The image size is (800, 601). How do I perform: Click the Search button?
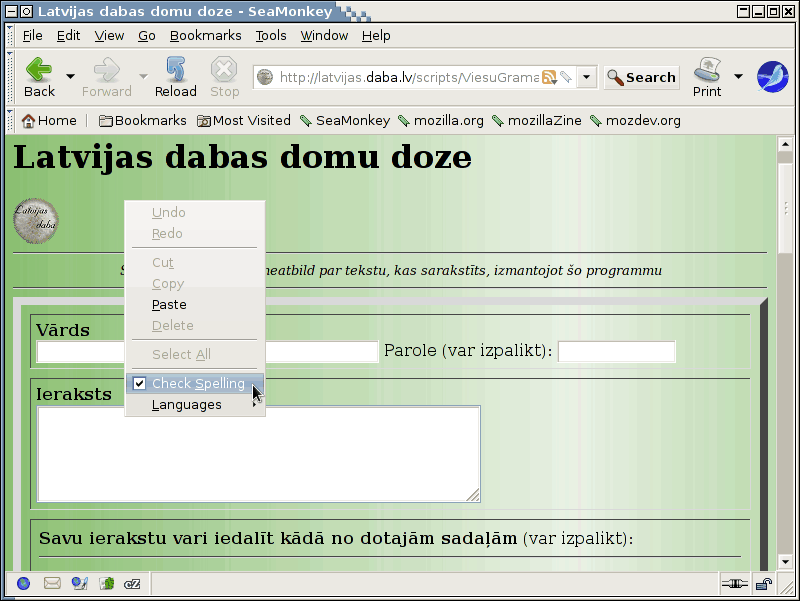(642, 78)
